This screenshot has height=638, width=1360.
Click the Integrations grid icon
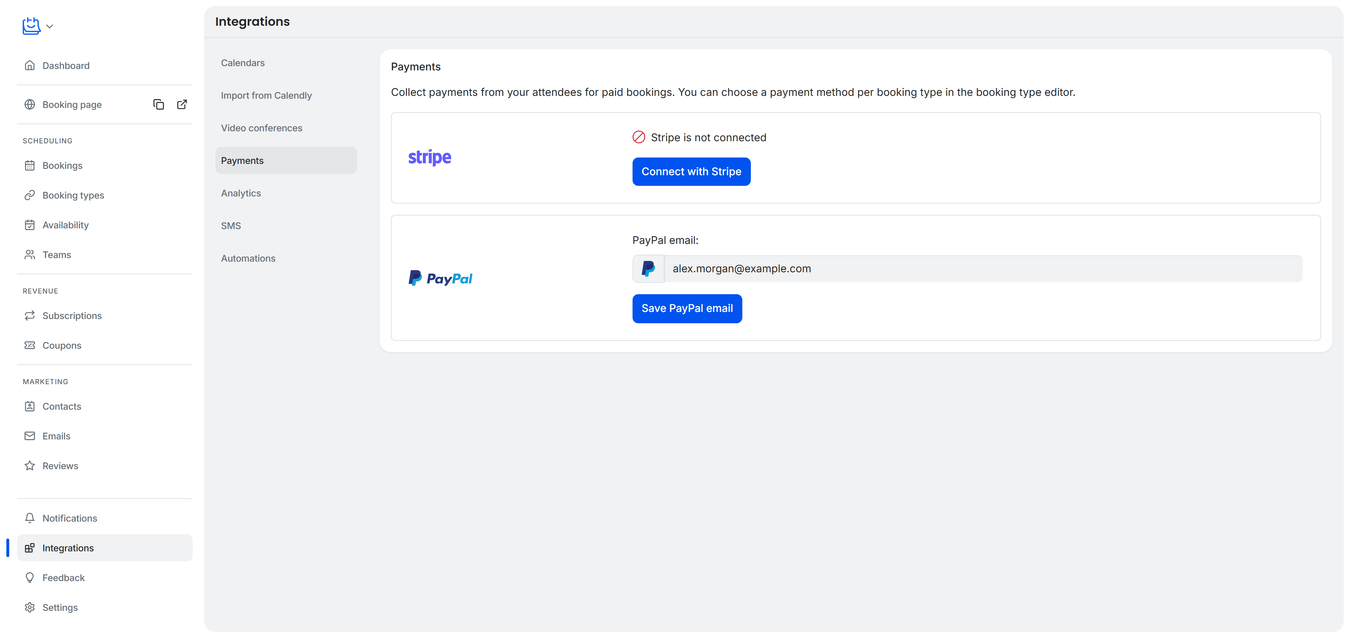click(x=30, y=549)
